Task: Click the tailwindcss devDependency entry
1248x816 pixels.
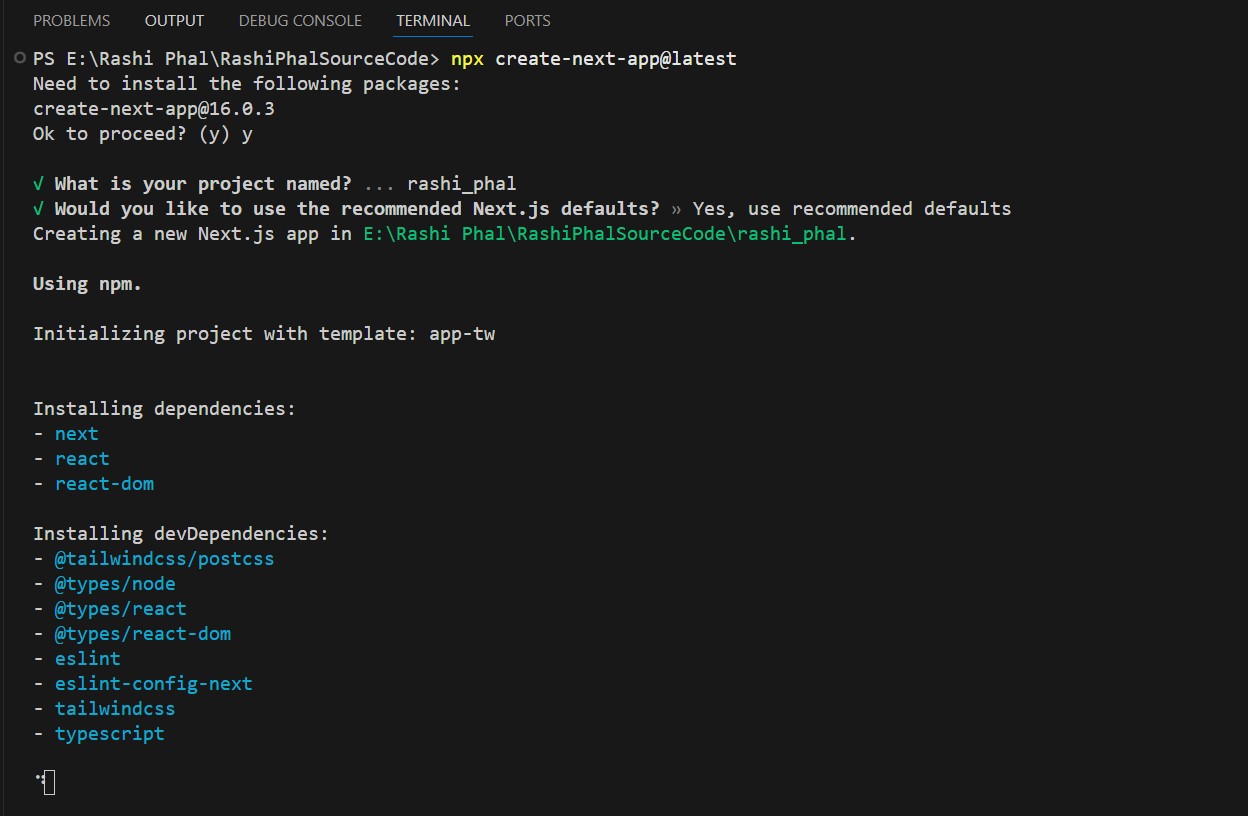Action: click(115, 709)
